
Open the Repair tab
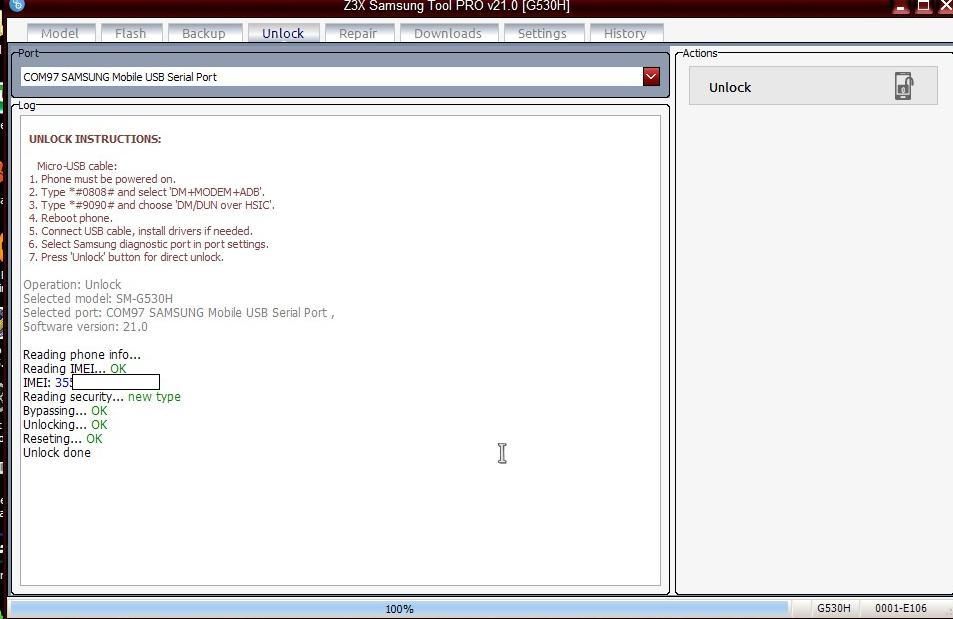(358, 33)
